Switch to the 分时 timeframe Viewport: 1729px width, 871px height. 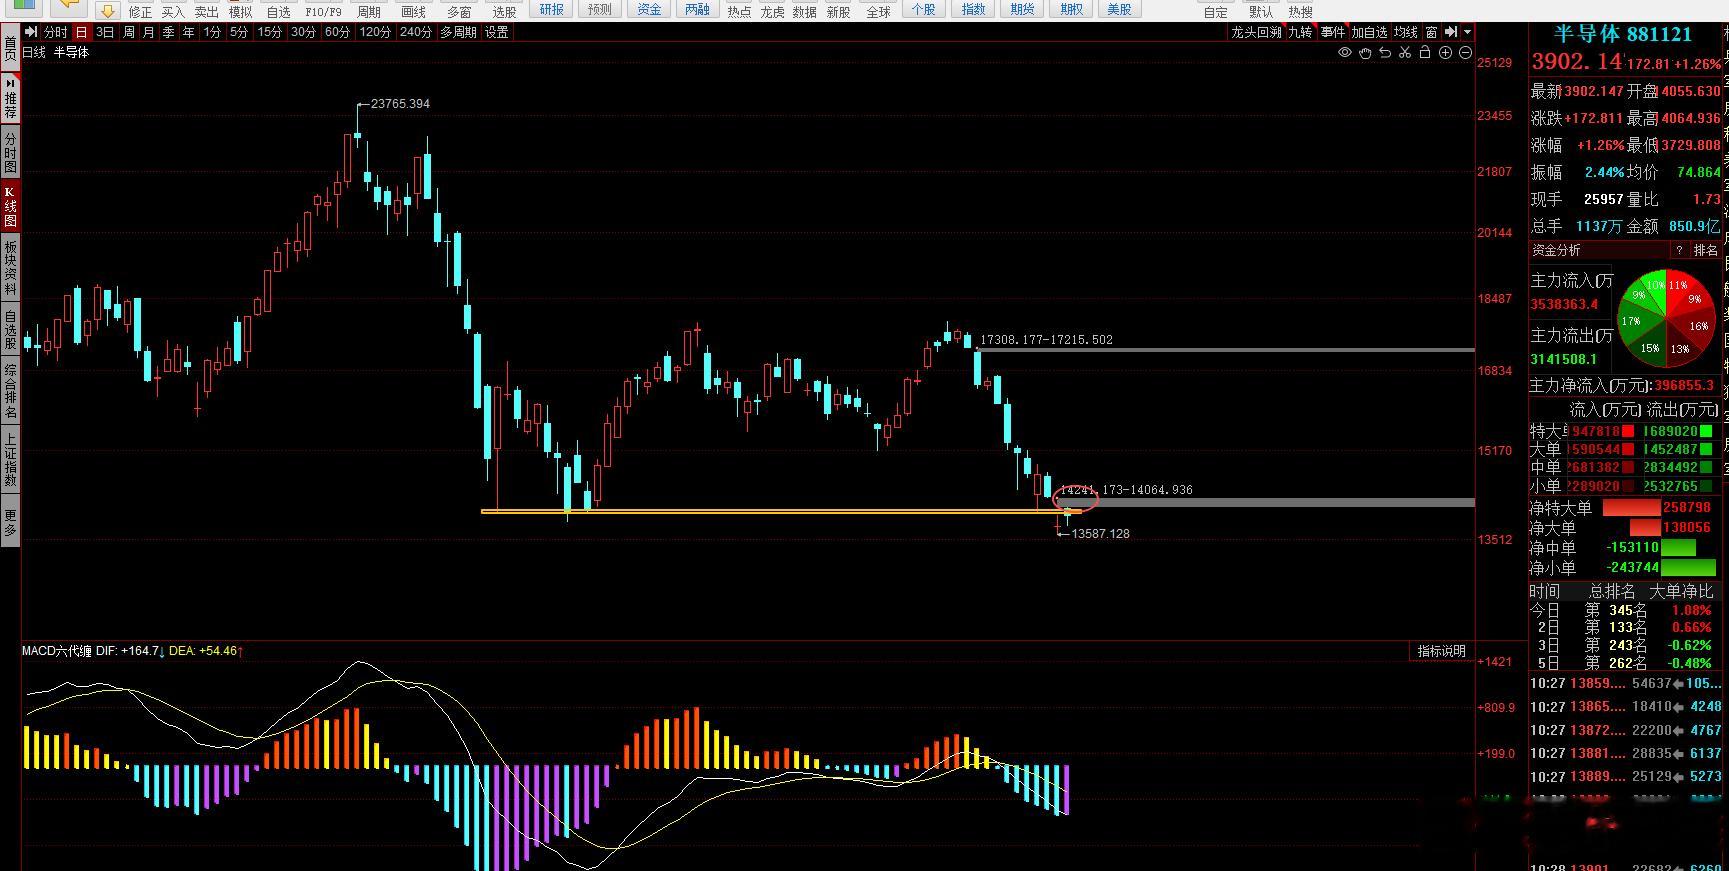pyautogui.click(x=56, y=32)
